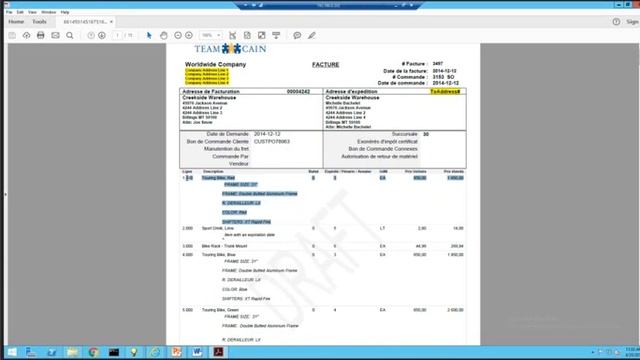This screenshot has width=640, height=360.
Task: Switch to the Tools tab
Action: point(40,22)
